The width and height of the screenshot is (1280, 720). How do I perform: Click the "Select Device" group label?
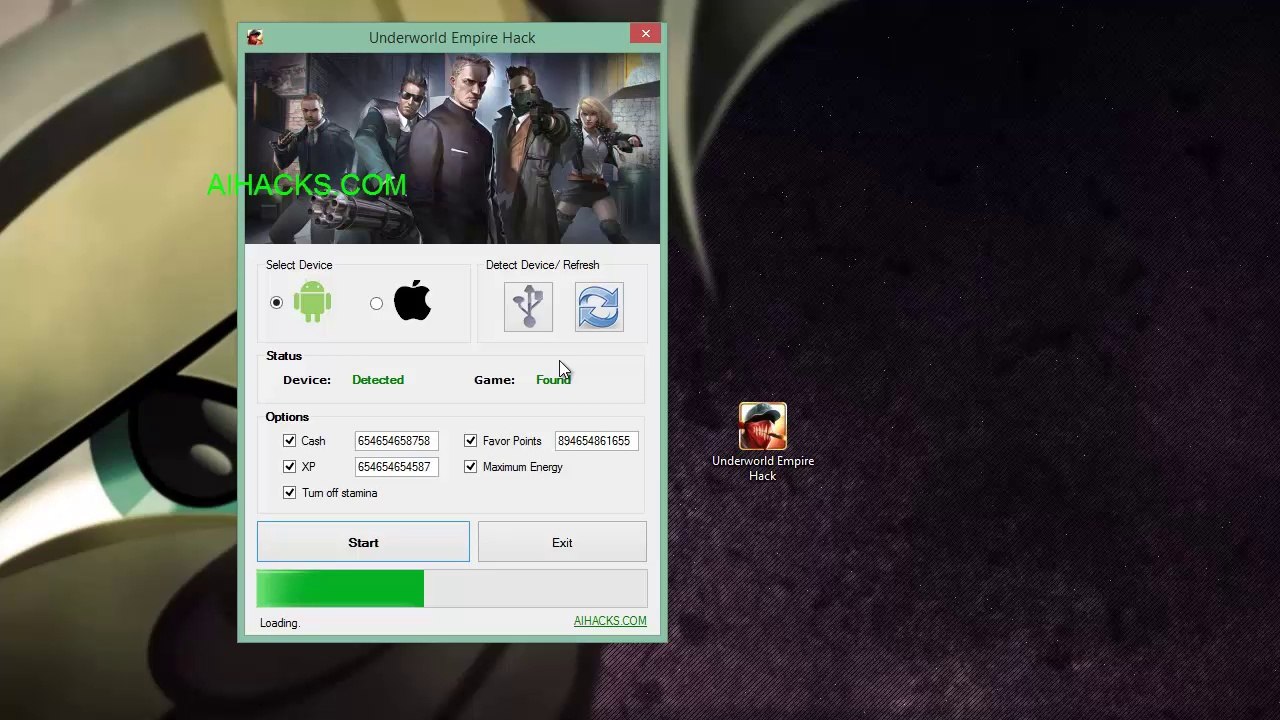299,265
